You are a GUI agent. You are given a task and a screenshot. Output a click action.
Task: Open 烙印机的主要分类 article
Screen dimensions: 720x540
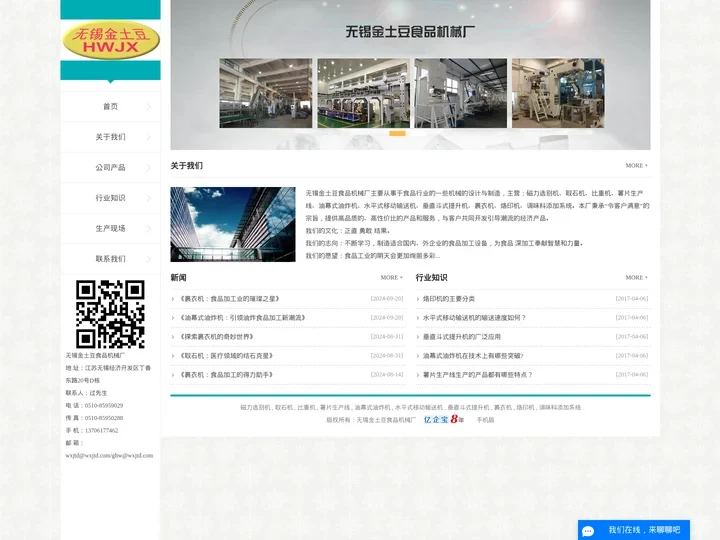[x=449, y=298]
